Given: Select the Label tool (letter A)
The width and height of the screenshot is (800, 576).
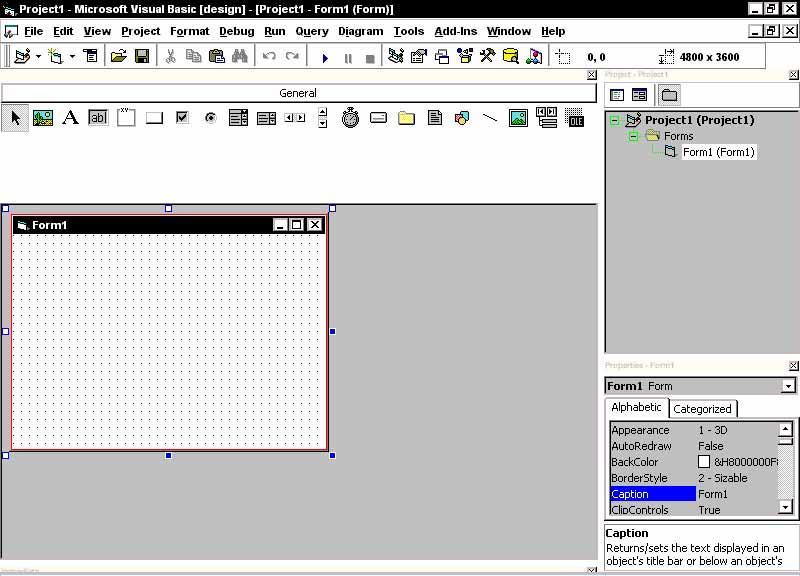Looking at the screenshot, I should point(70,118).
